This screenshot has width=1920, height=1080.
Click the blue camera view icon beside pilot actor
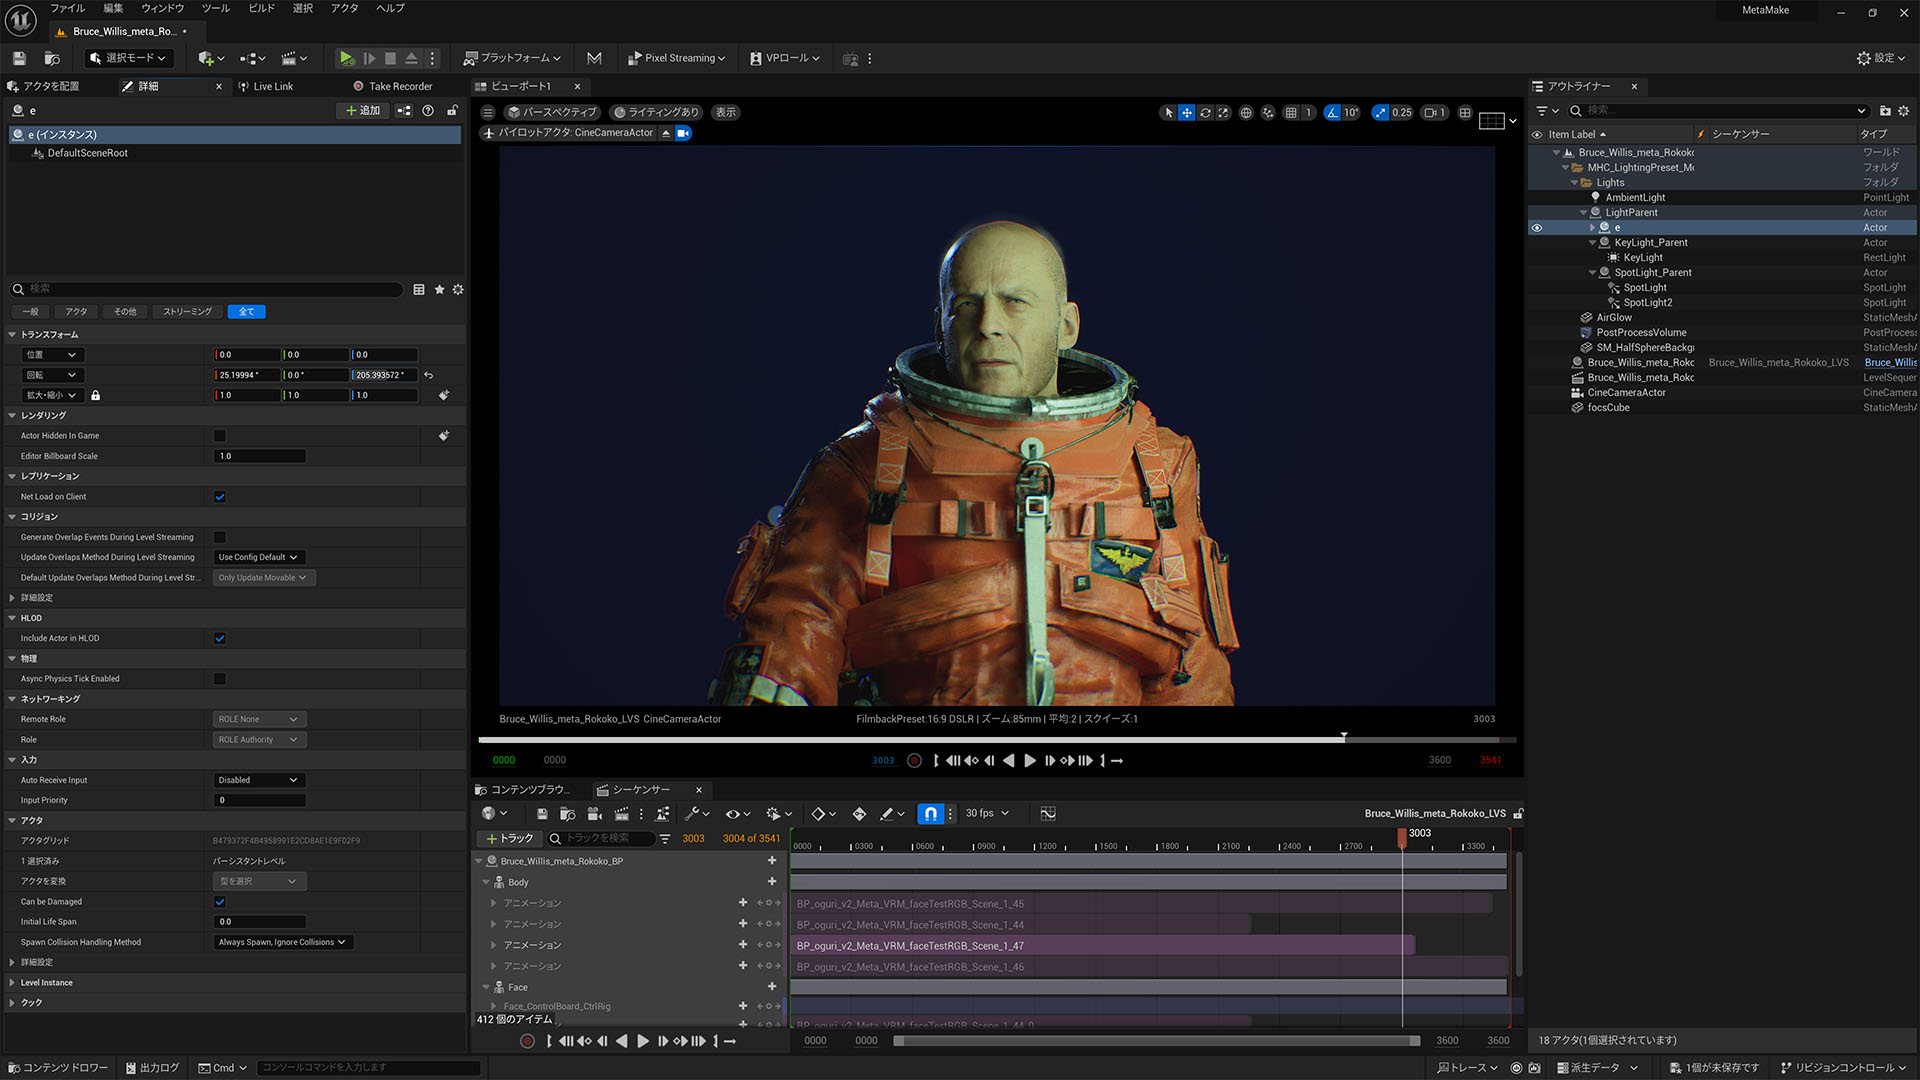(x=684, y=133)
